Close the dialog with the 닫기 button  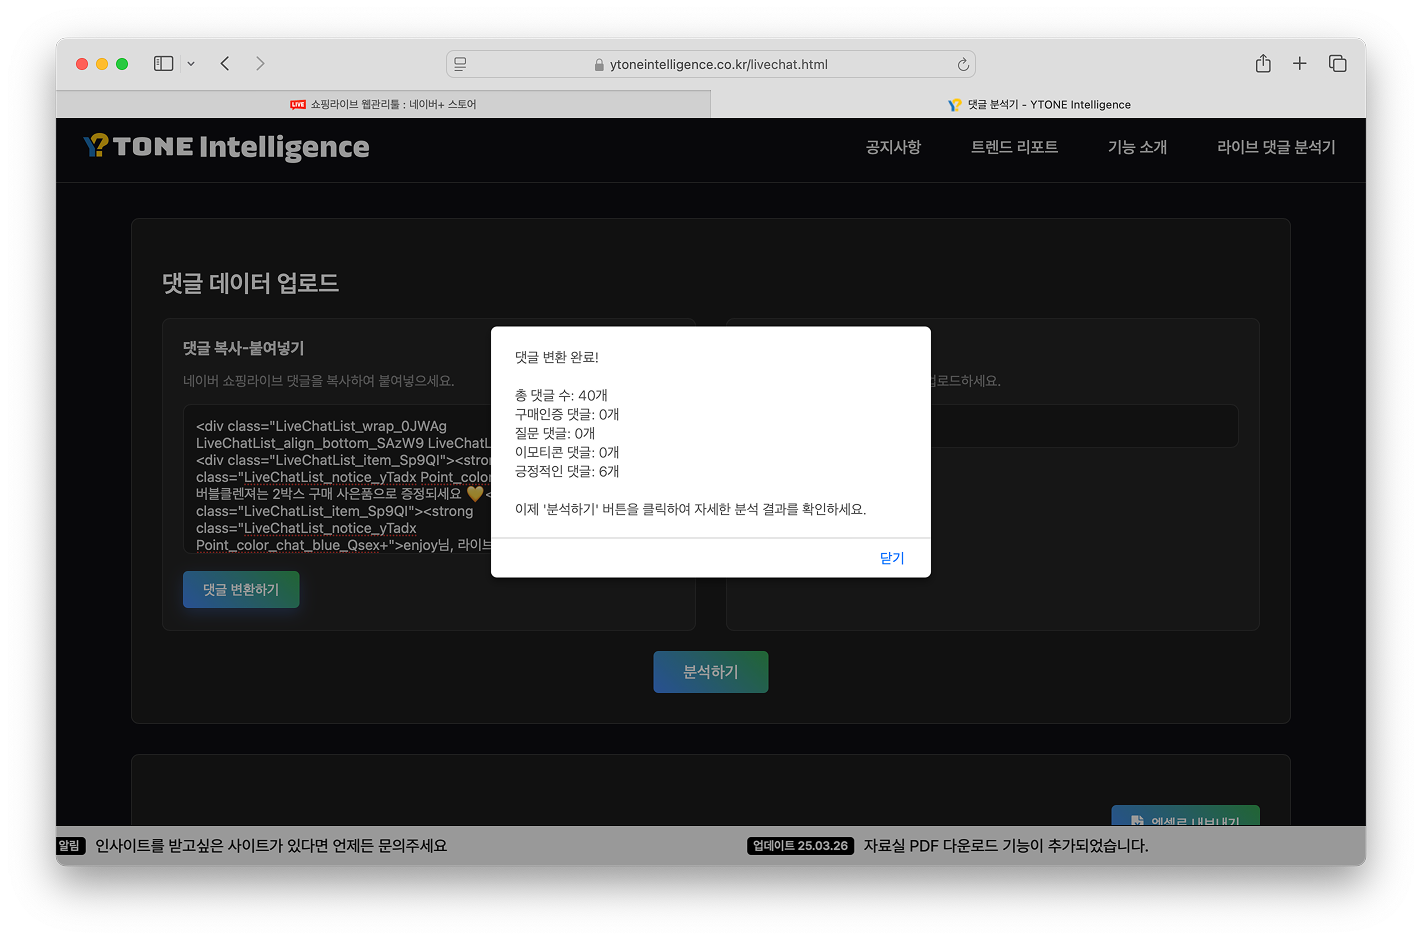click(892, 558)
